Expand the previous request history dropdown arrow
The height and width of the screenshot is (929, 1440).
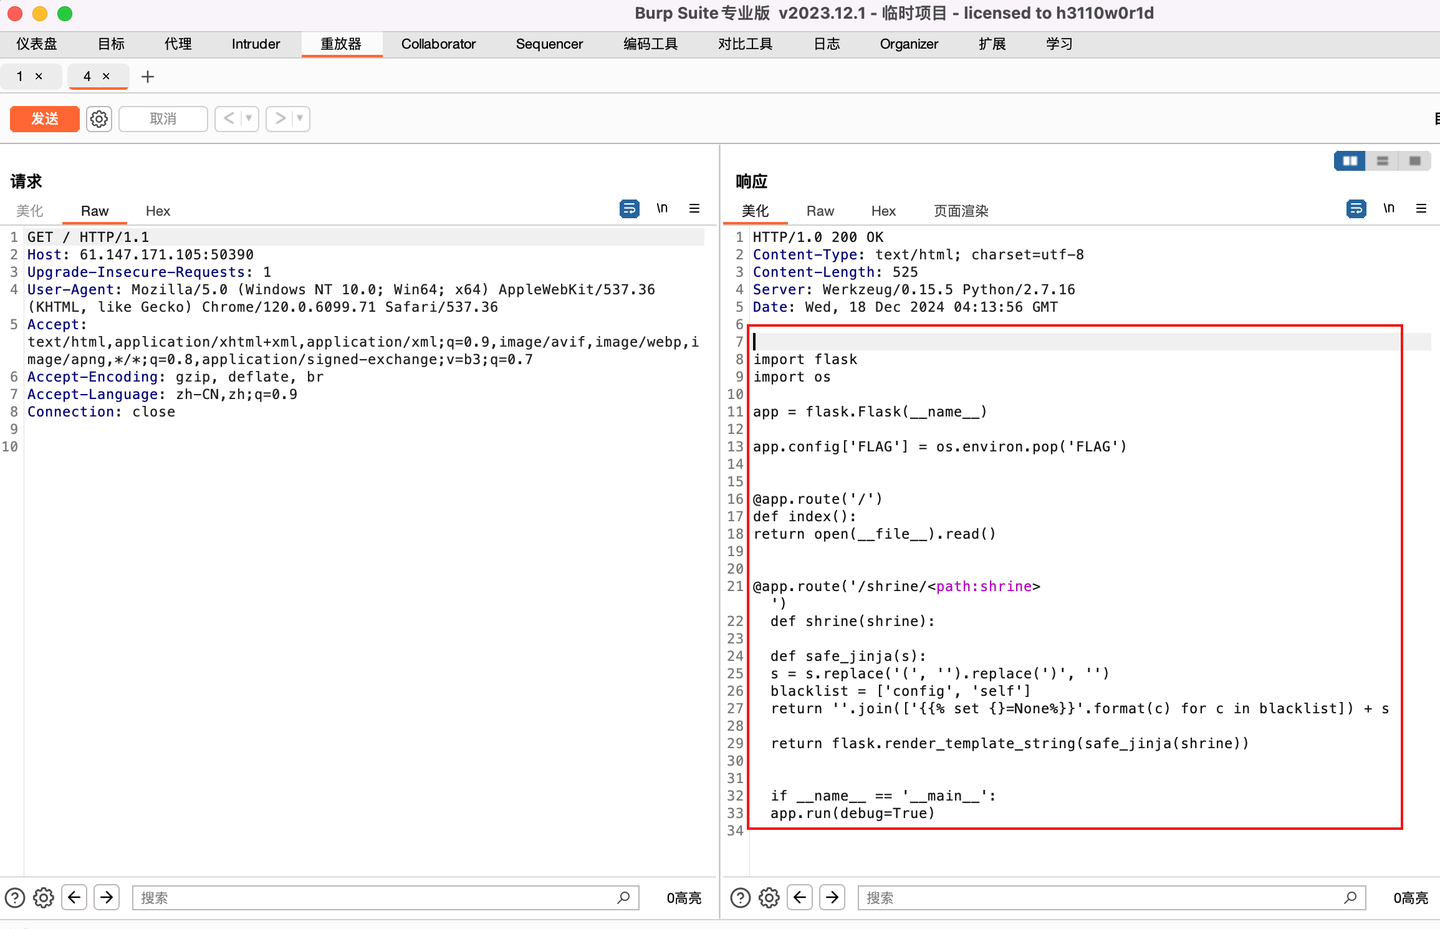tap(249, 119)
